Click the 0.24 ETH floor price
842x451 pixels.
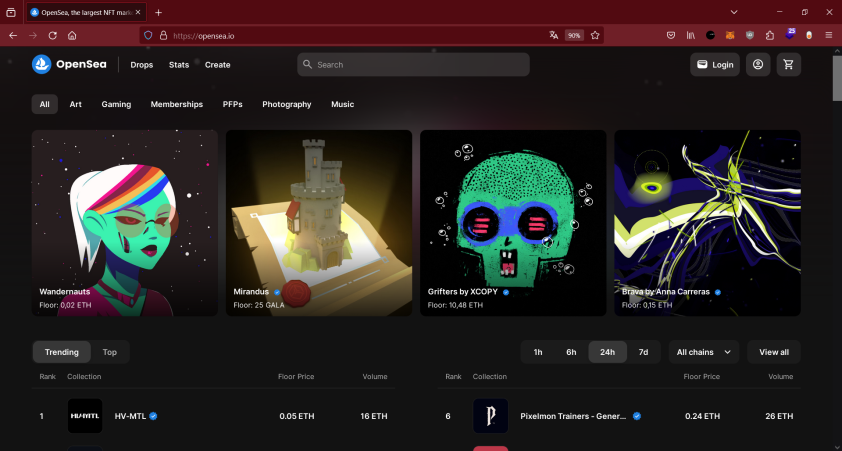[702, 416]
